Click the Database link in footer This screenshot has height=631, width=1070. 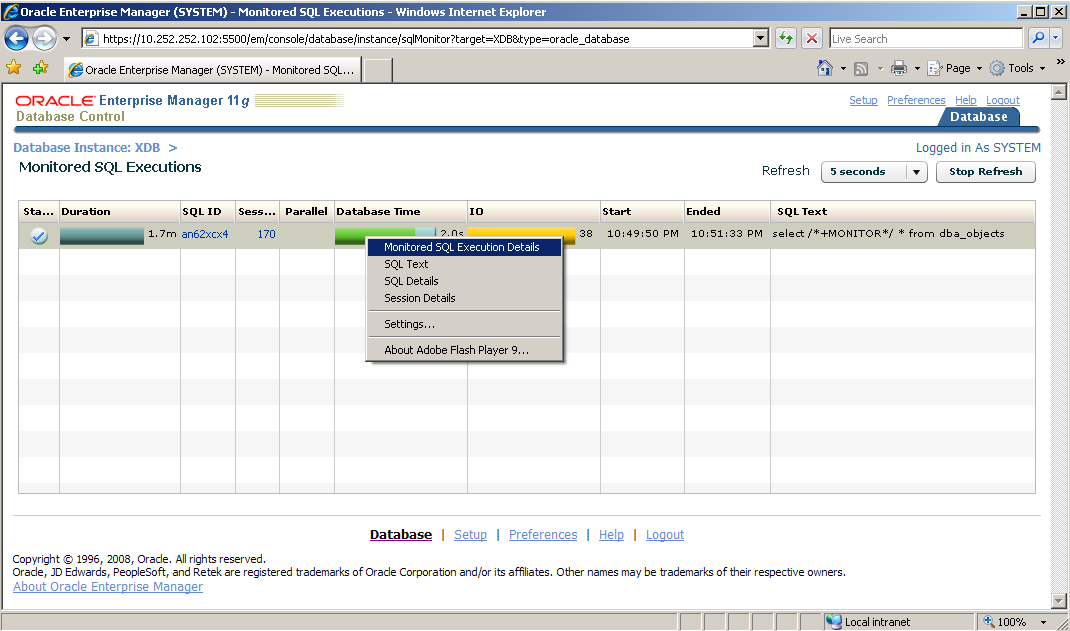[401, 535]
